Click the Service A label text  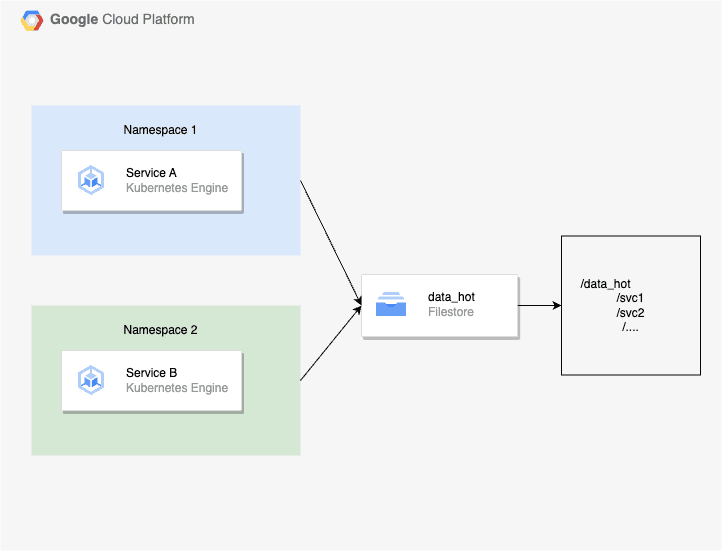click(152, 173)
